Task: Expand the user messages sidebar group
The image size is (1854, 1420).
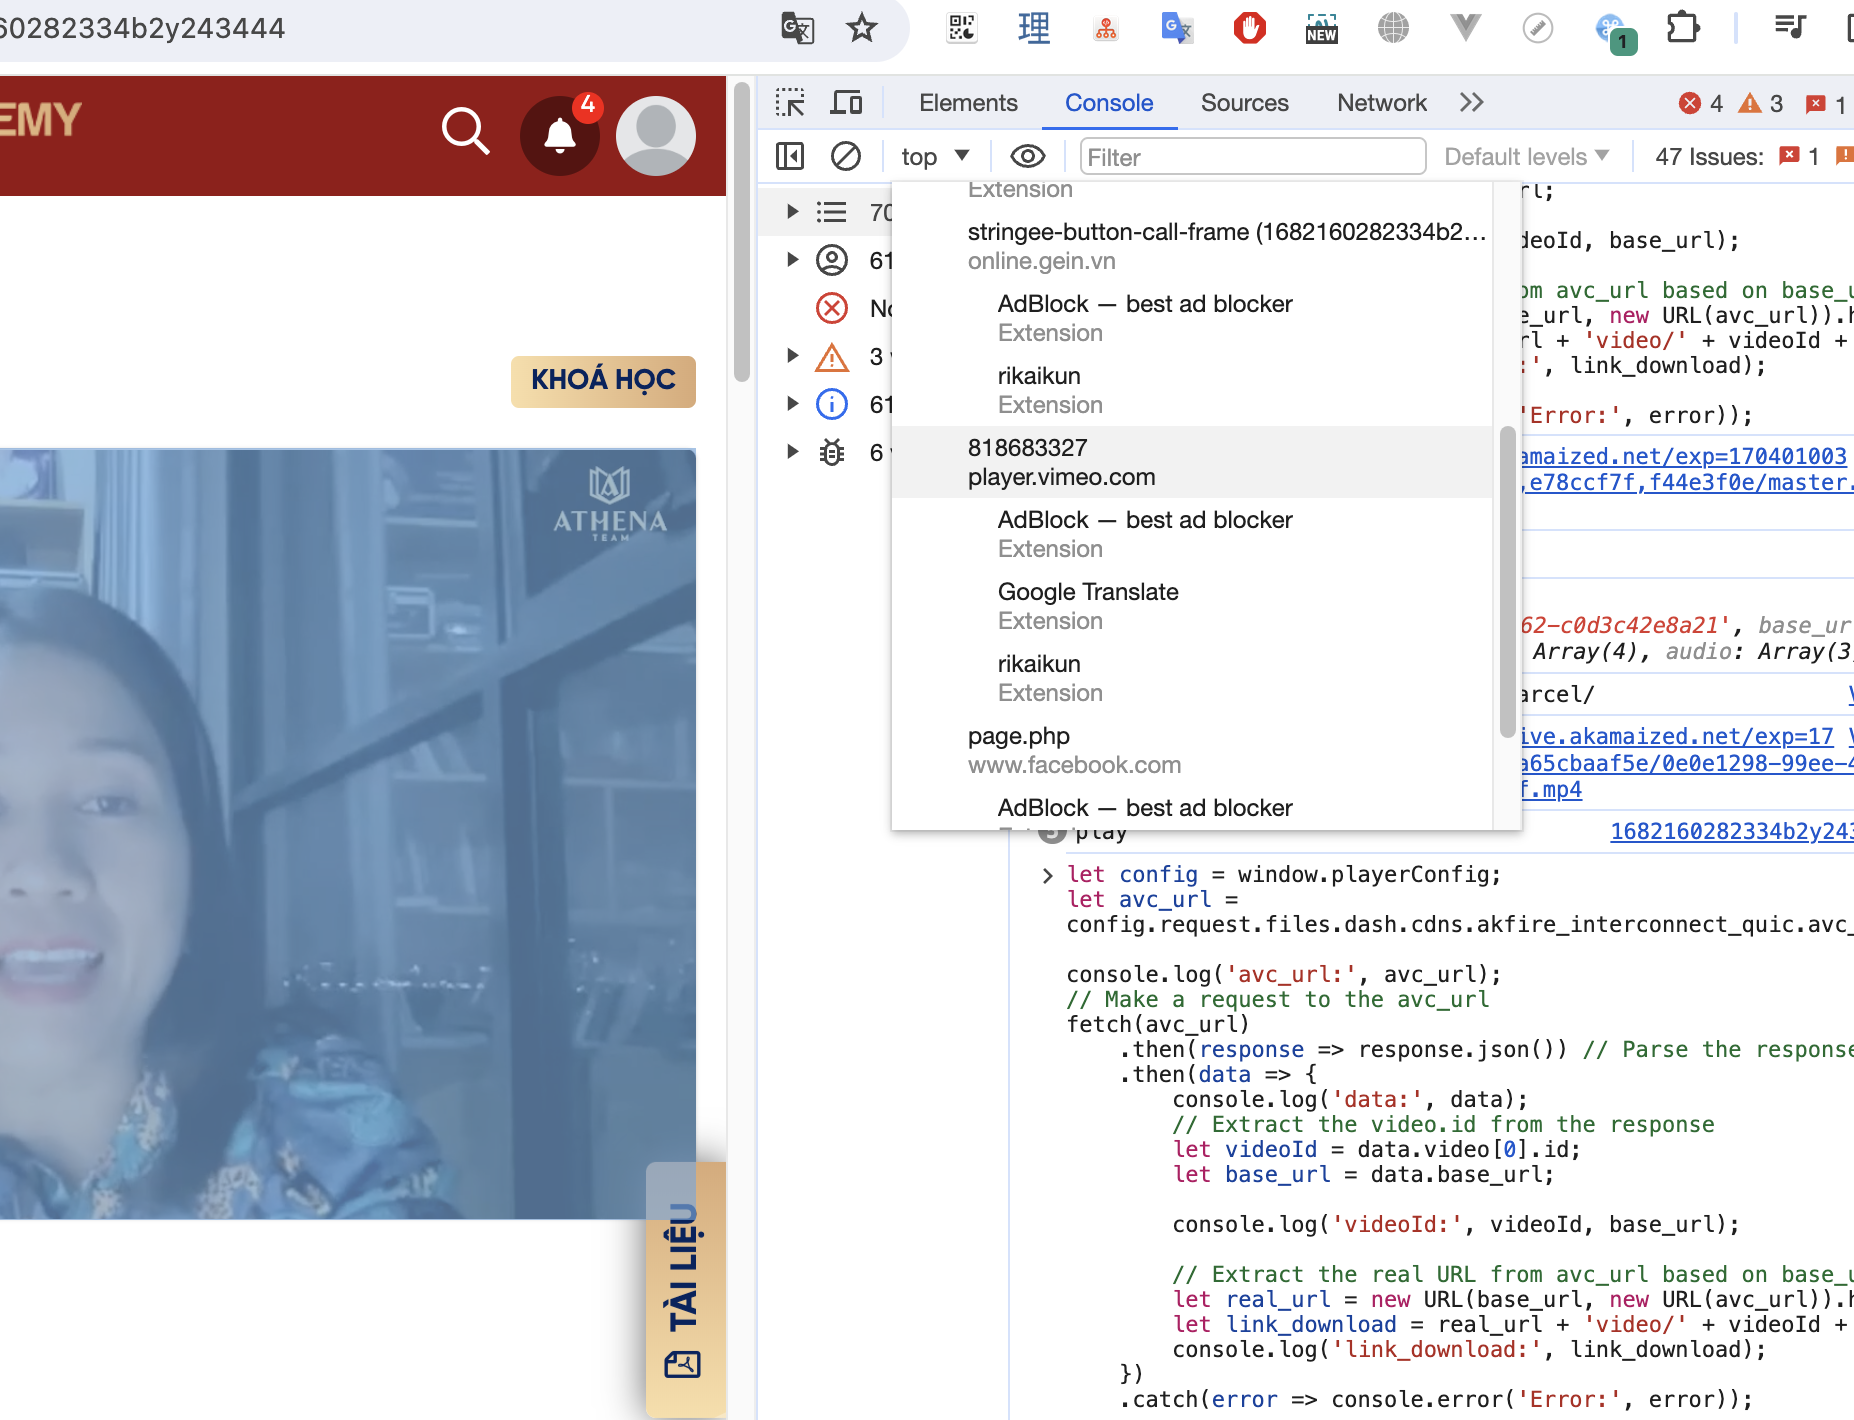Action: (x=792, y=260)
